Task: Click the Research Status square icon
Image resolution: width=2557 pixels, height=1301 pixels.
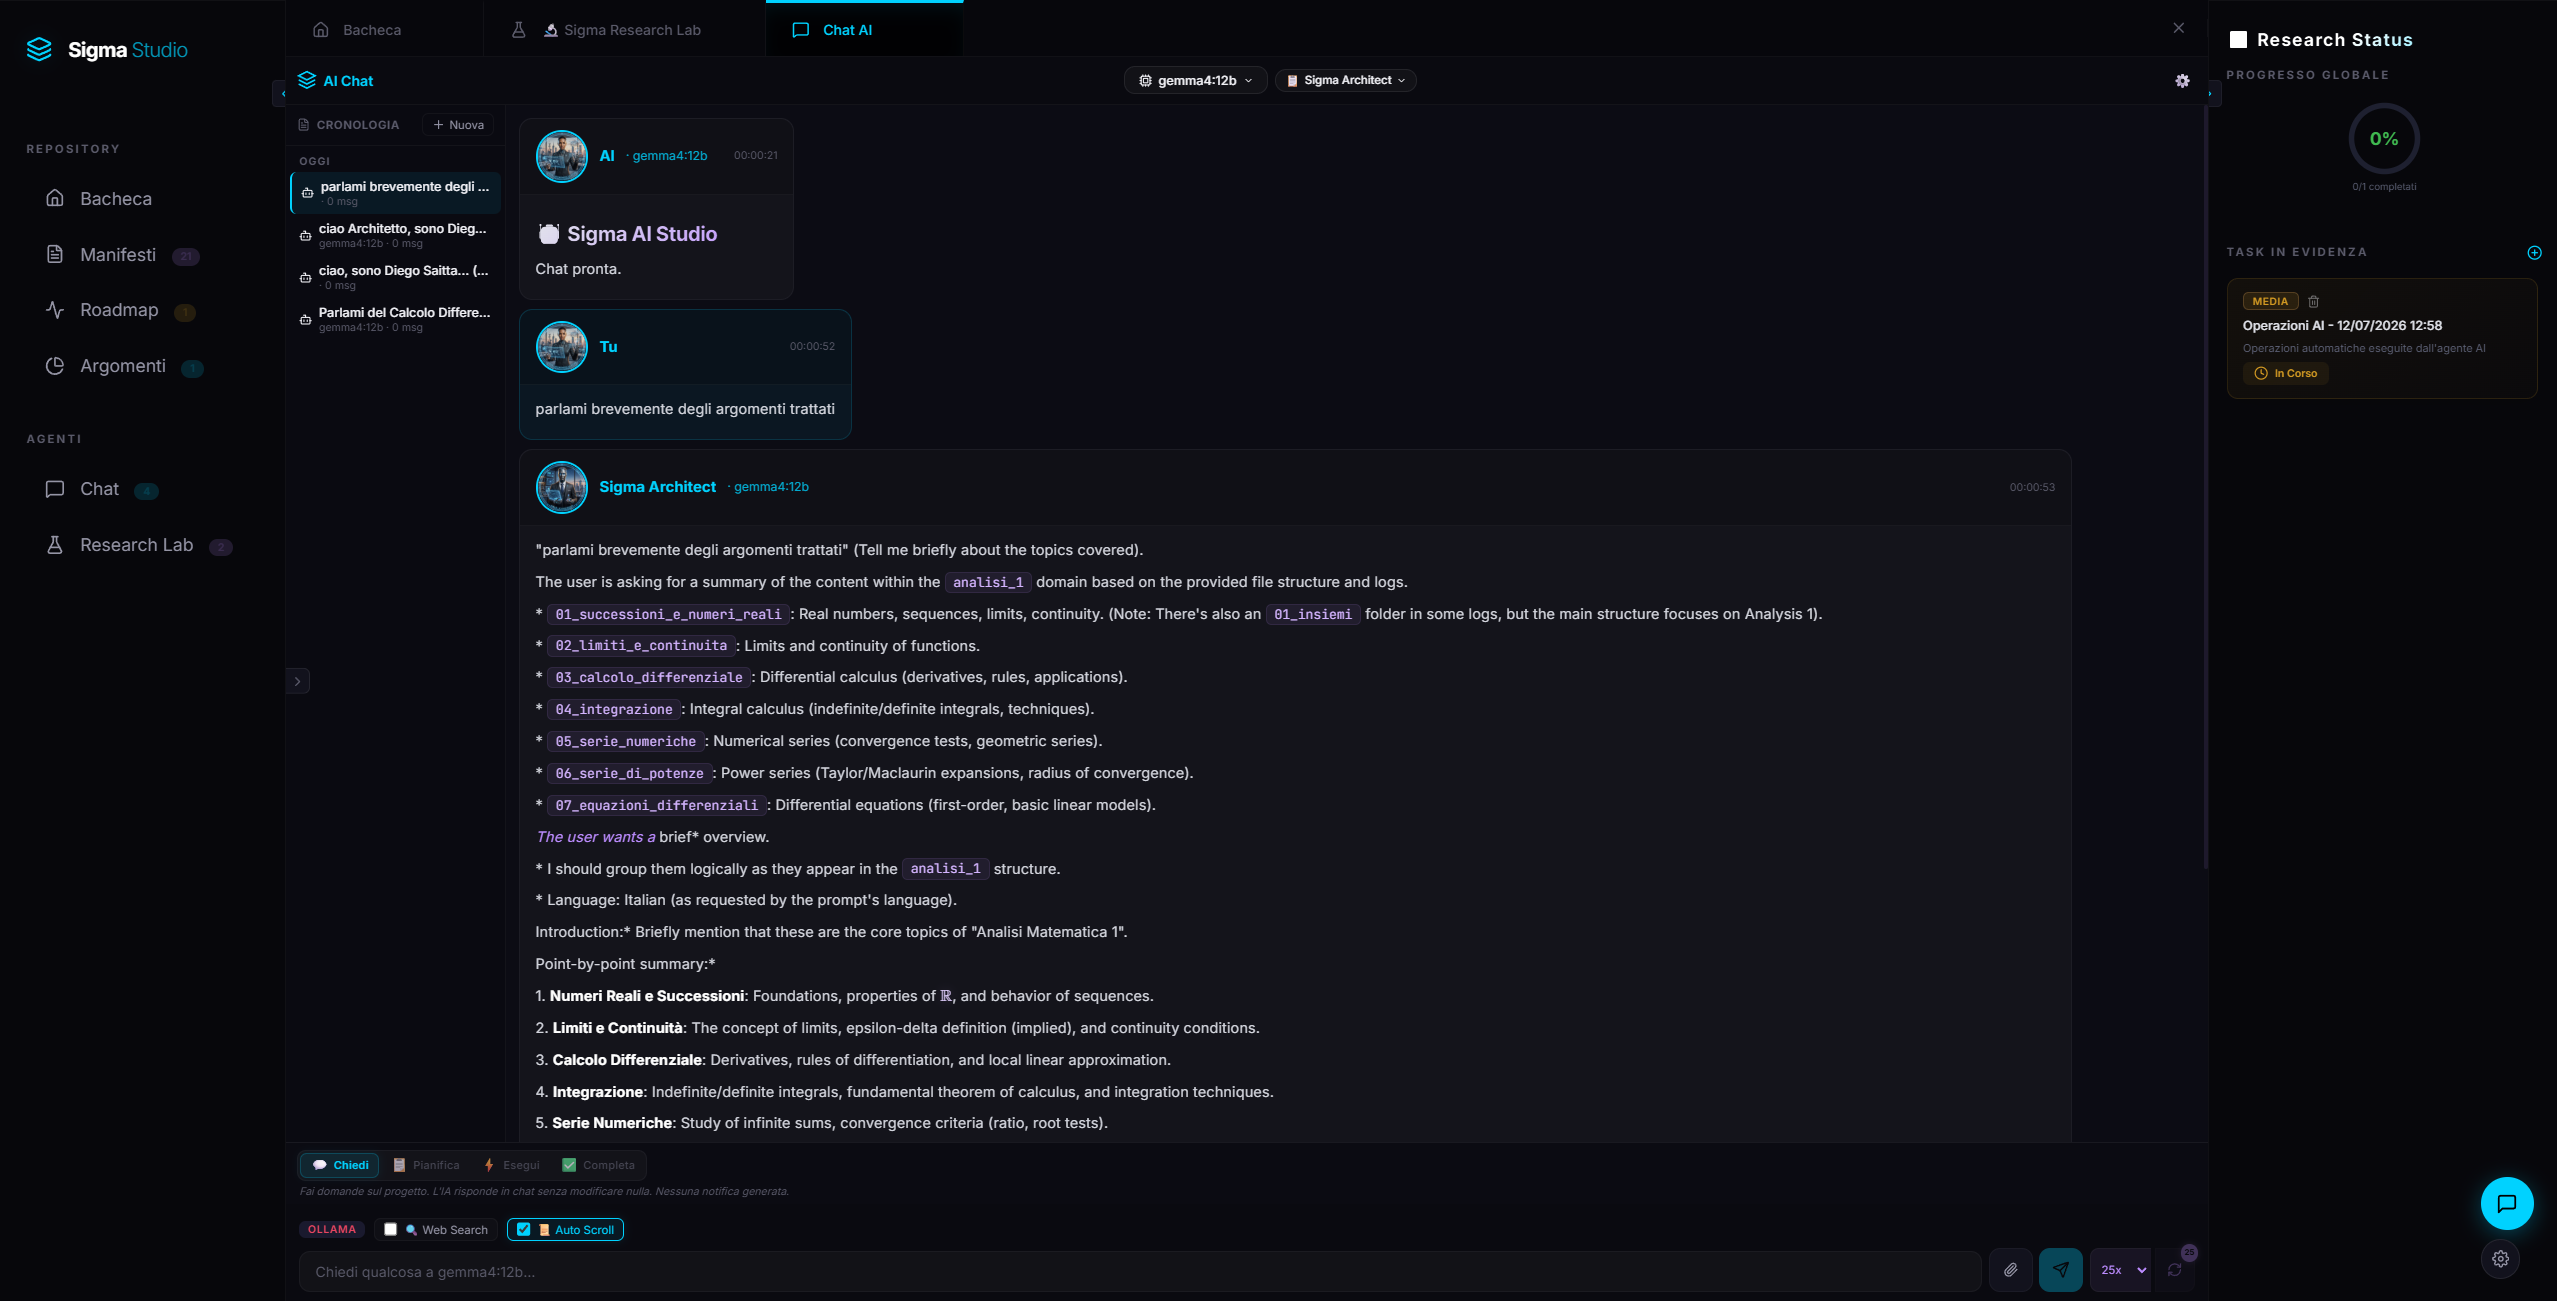Action: click(2238, 40)
